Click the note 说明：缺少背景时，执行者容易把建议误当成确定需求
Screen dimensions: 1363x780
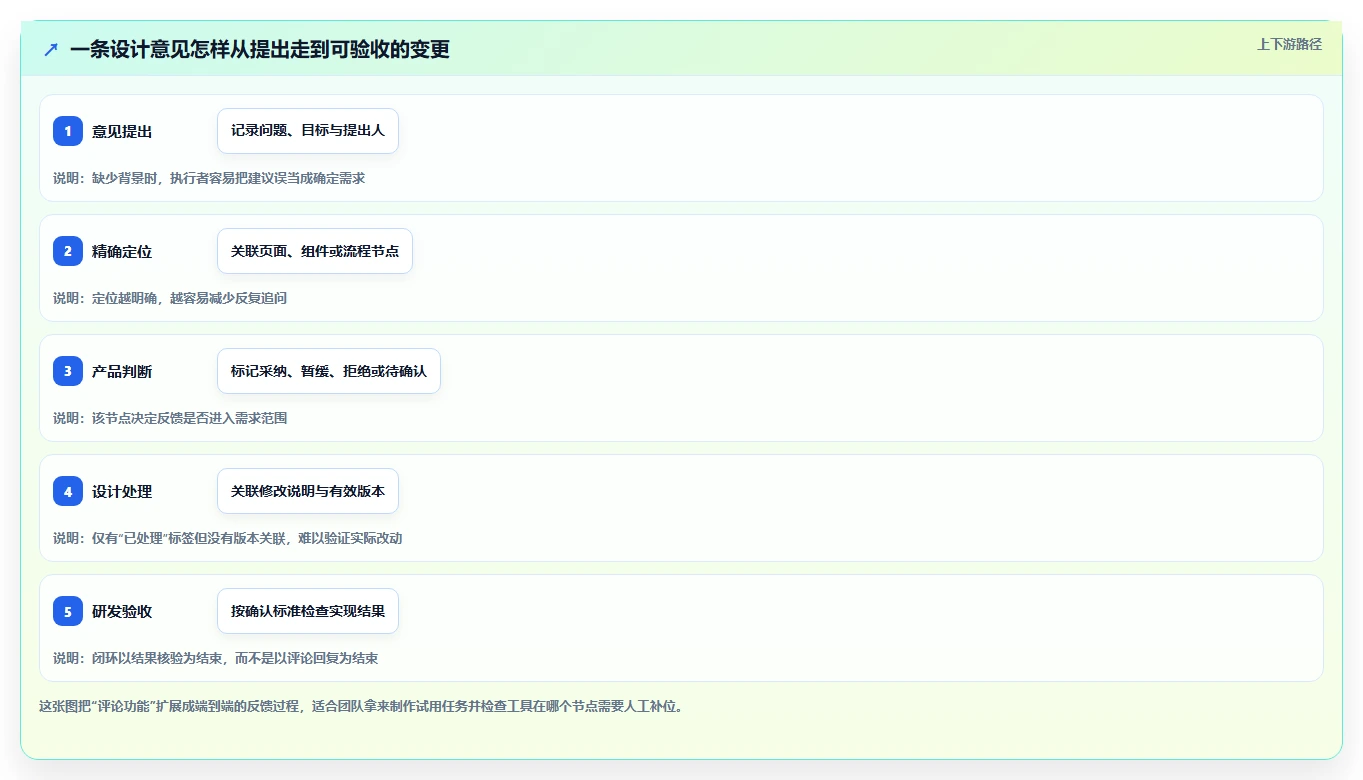click(209, 178)
